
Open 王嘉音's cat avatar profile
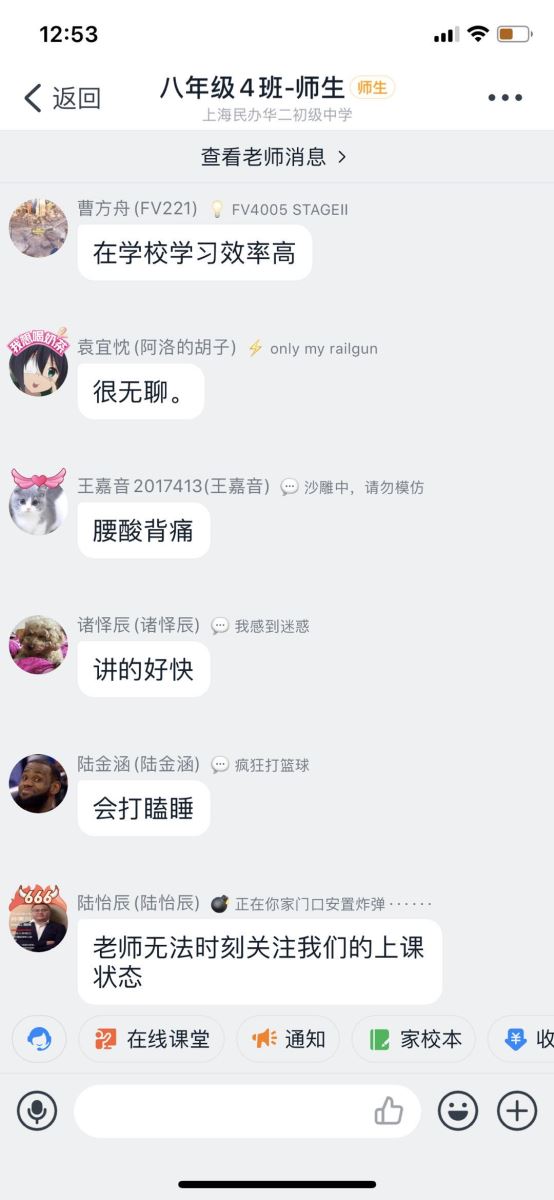(38, 503)
